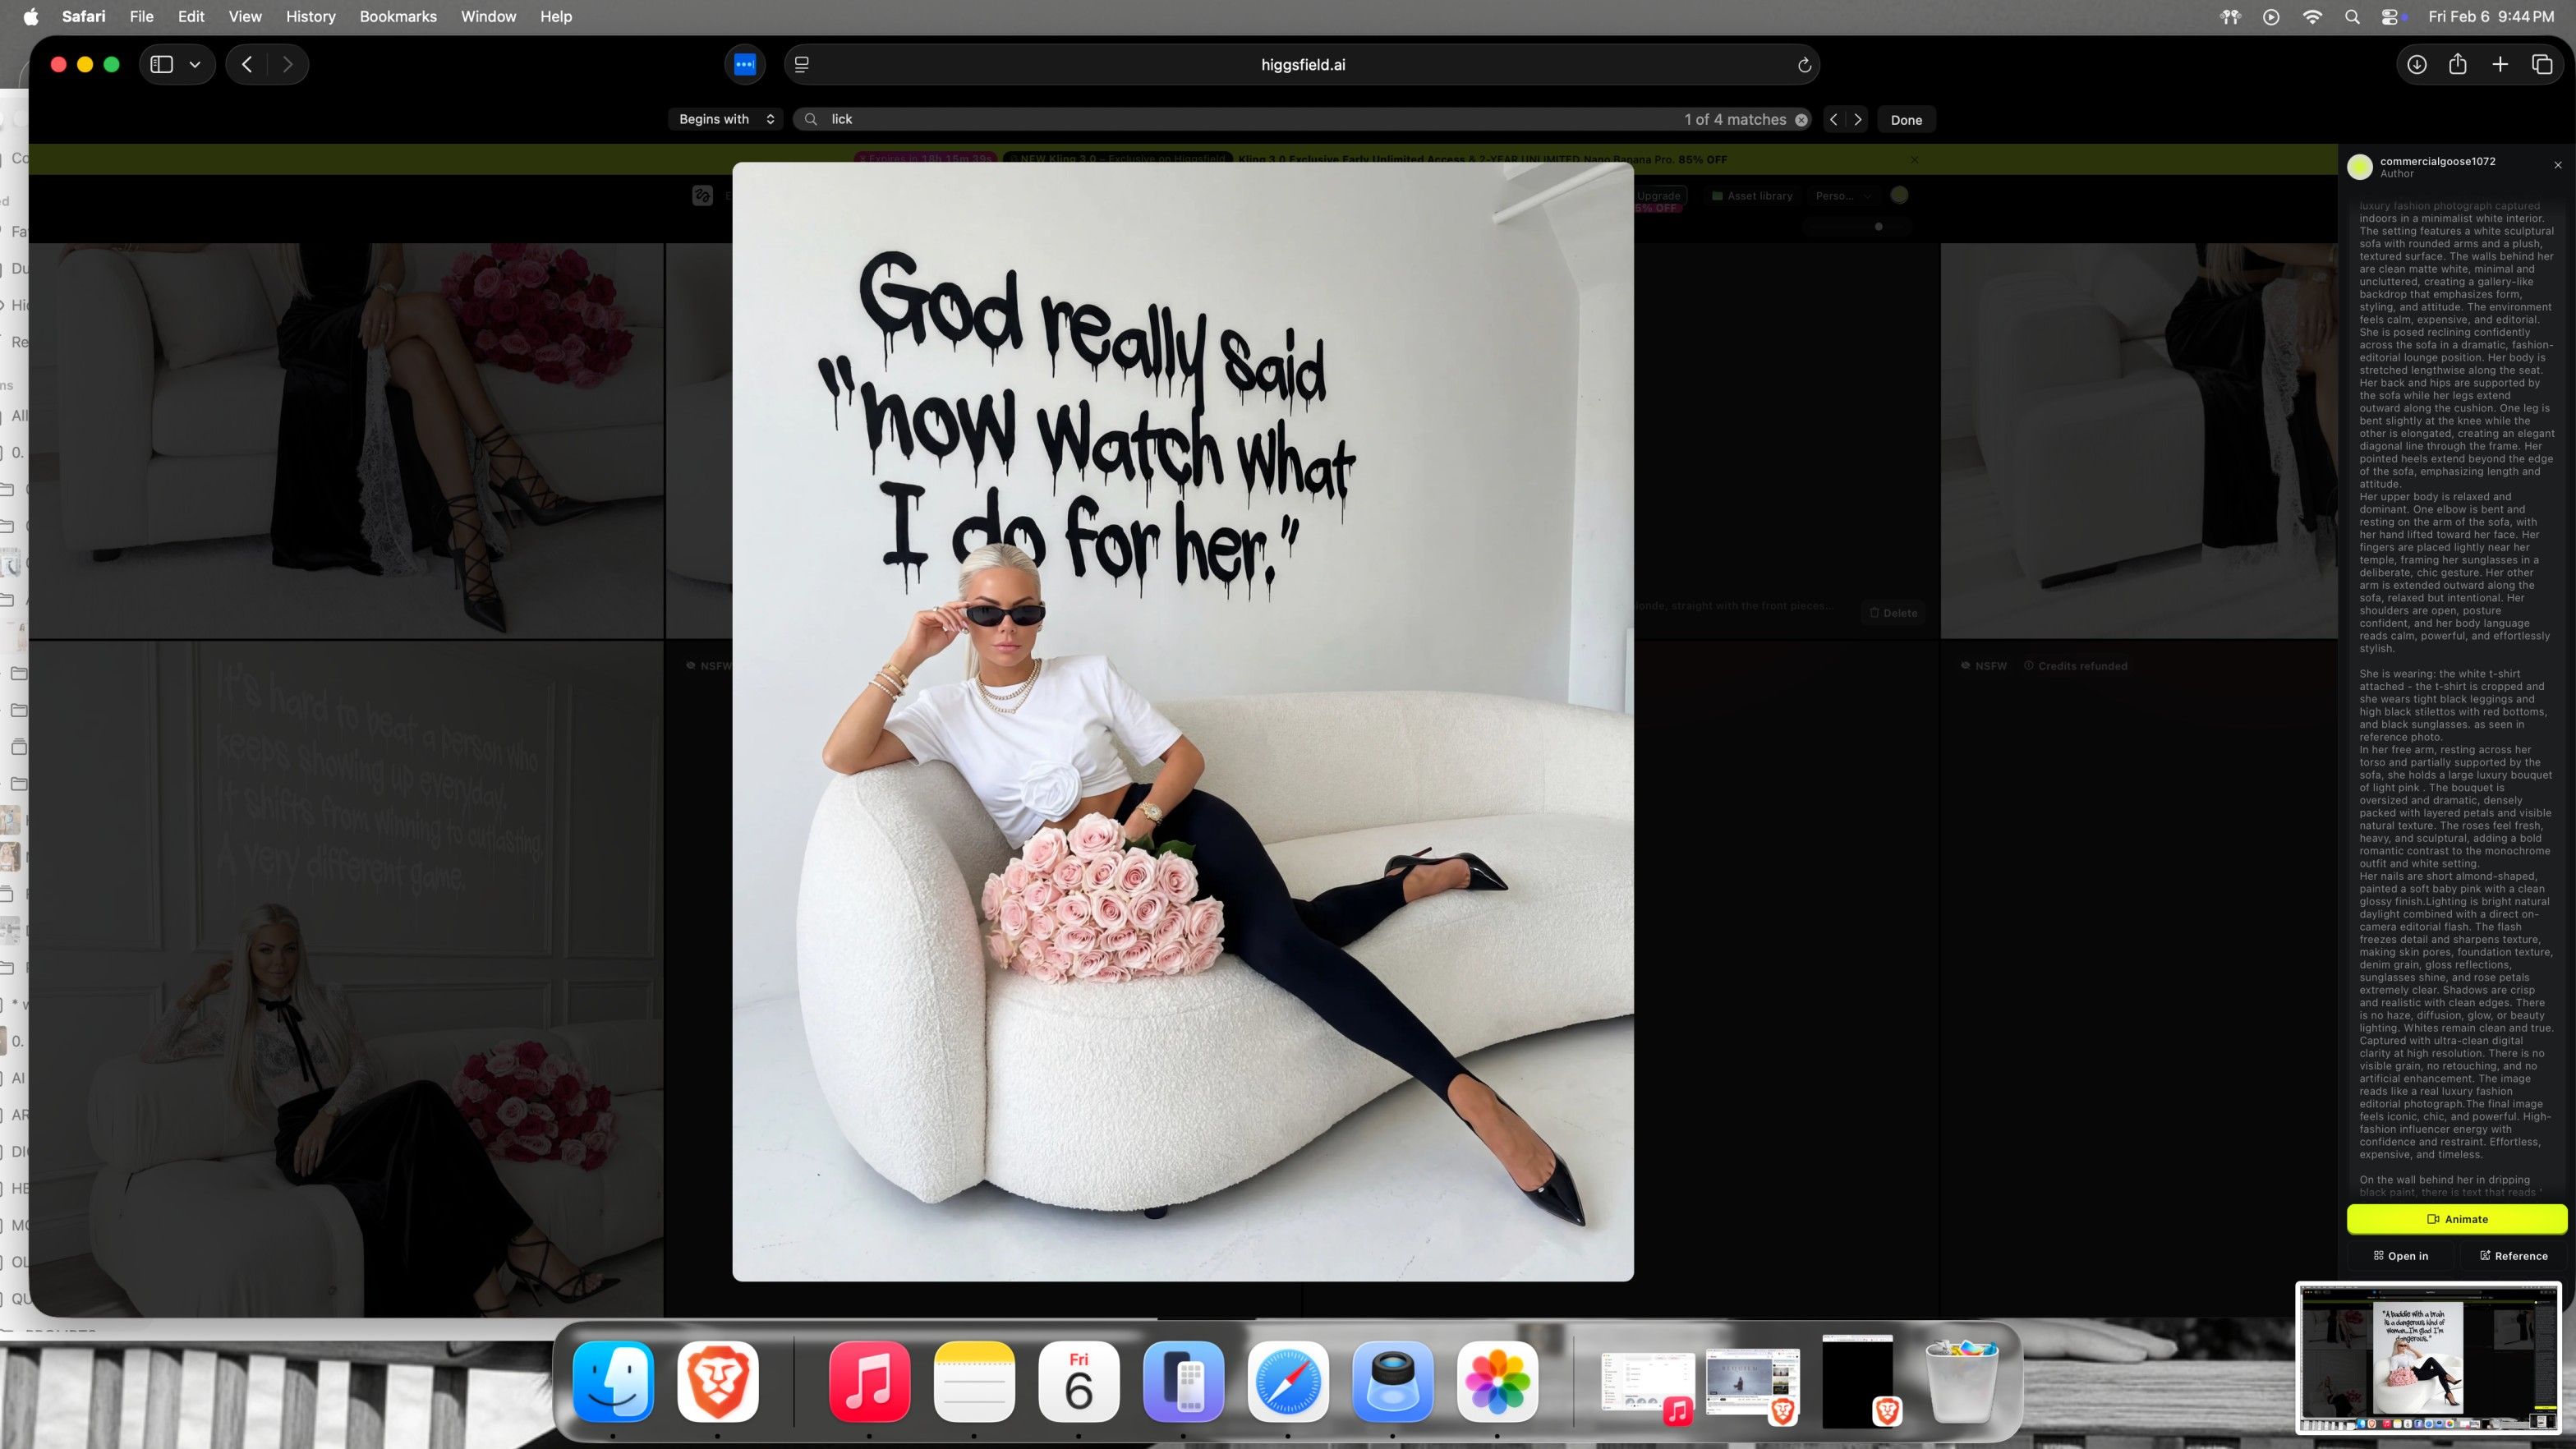Click the screenshot thumbnail preview in corner
2576x1449 pixels.
click(2428, 1357)
